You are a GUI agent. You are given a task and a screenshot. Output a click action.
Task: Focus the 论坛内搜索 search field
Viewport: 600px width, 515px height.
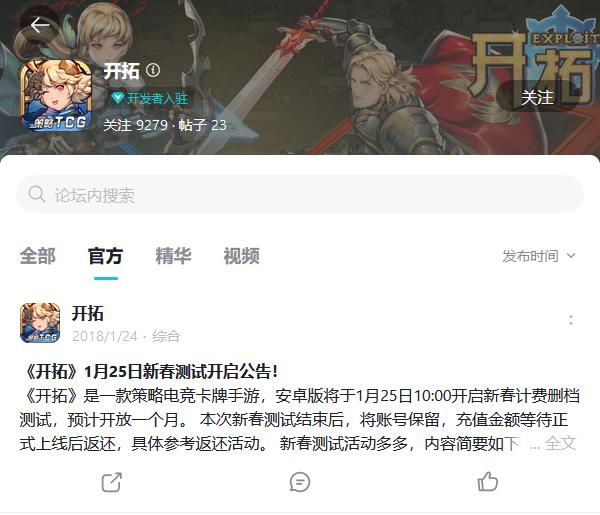click(300, 194)
